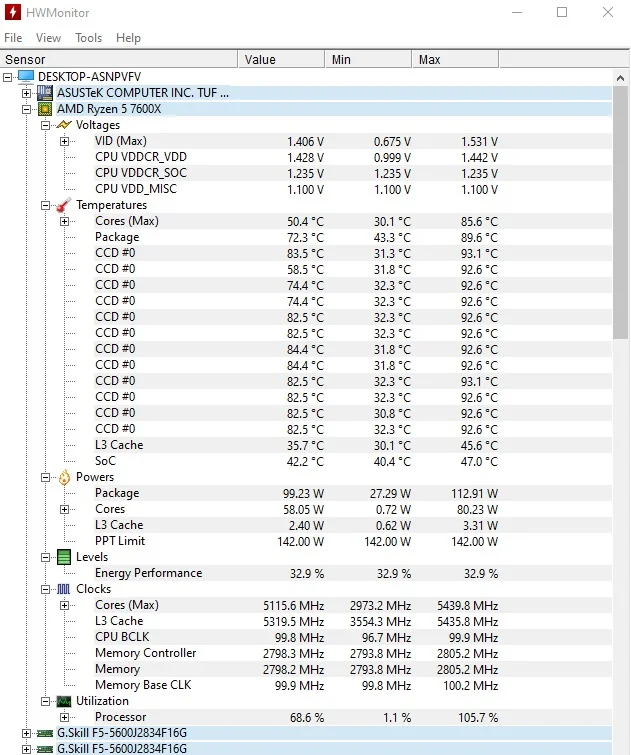Click the scrollbar up arrow
This screenshot has width=631, height=755.
click(620, 78)
